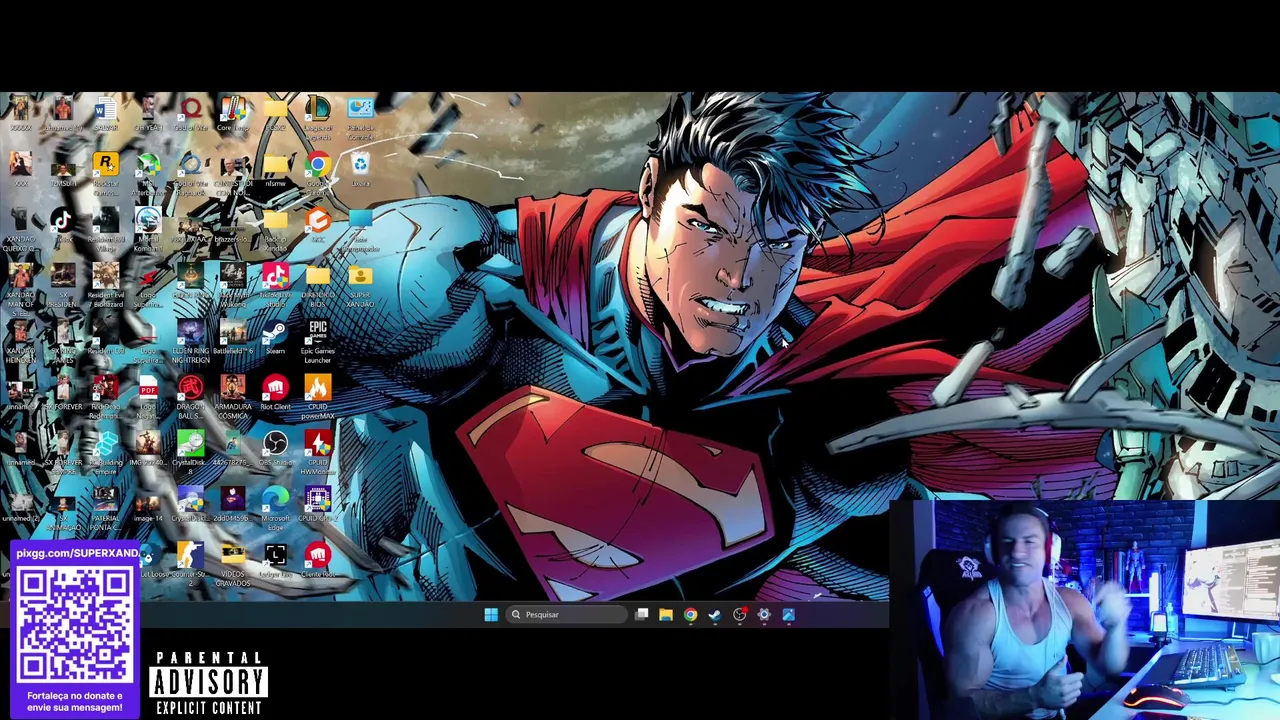
Task: Open the Core Temp desktop shortcut
Action: pos(233,113)
